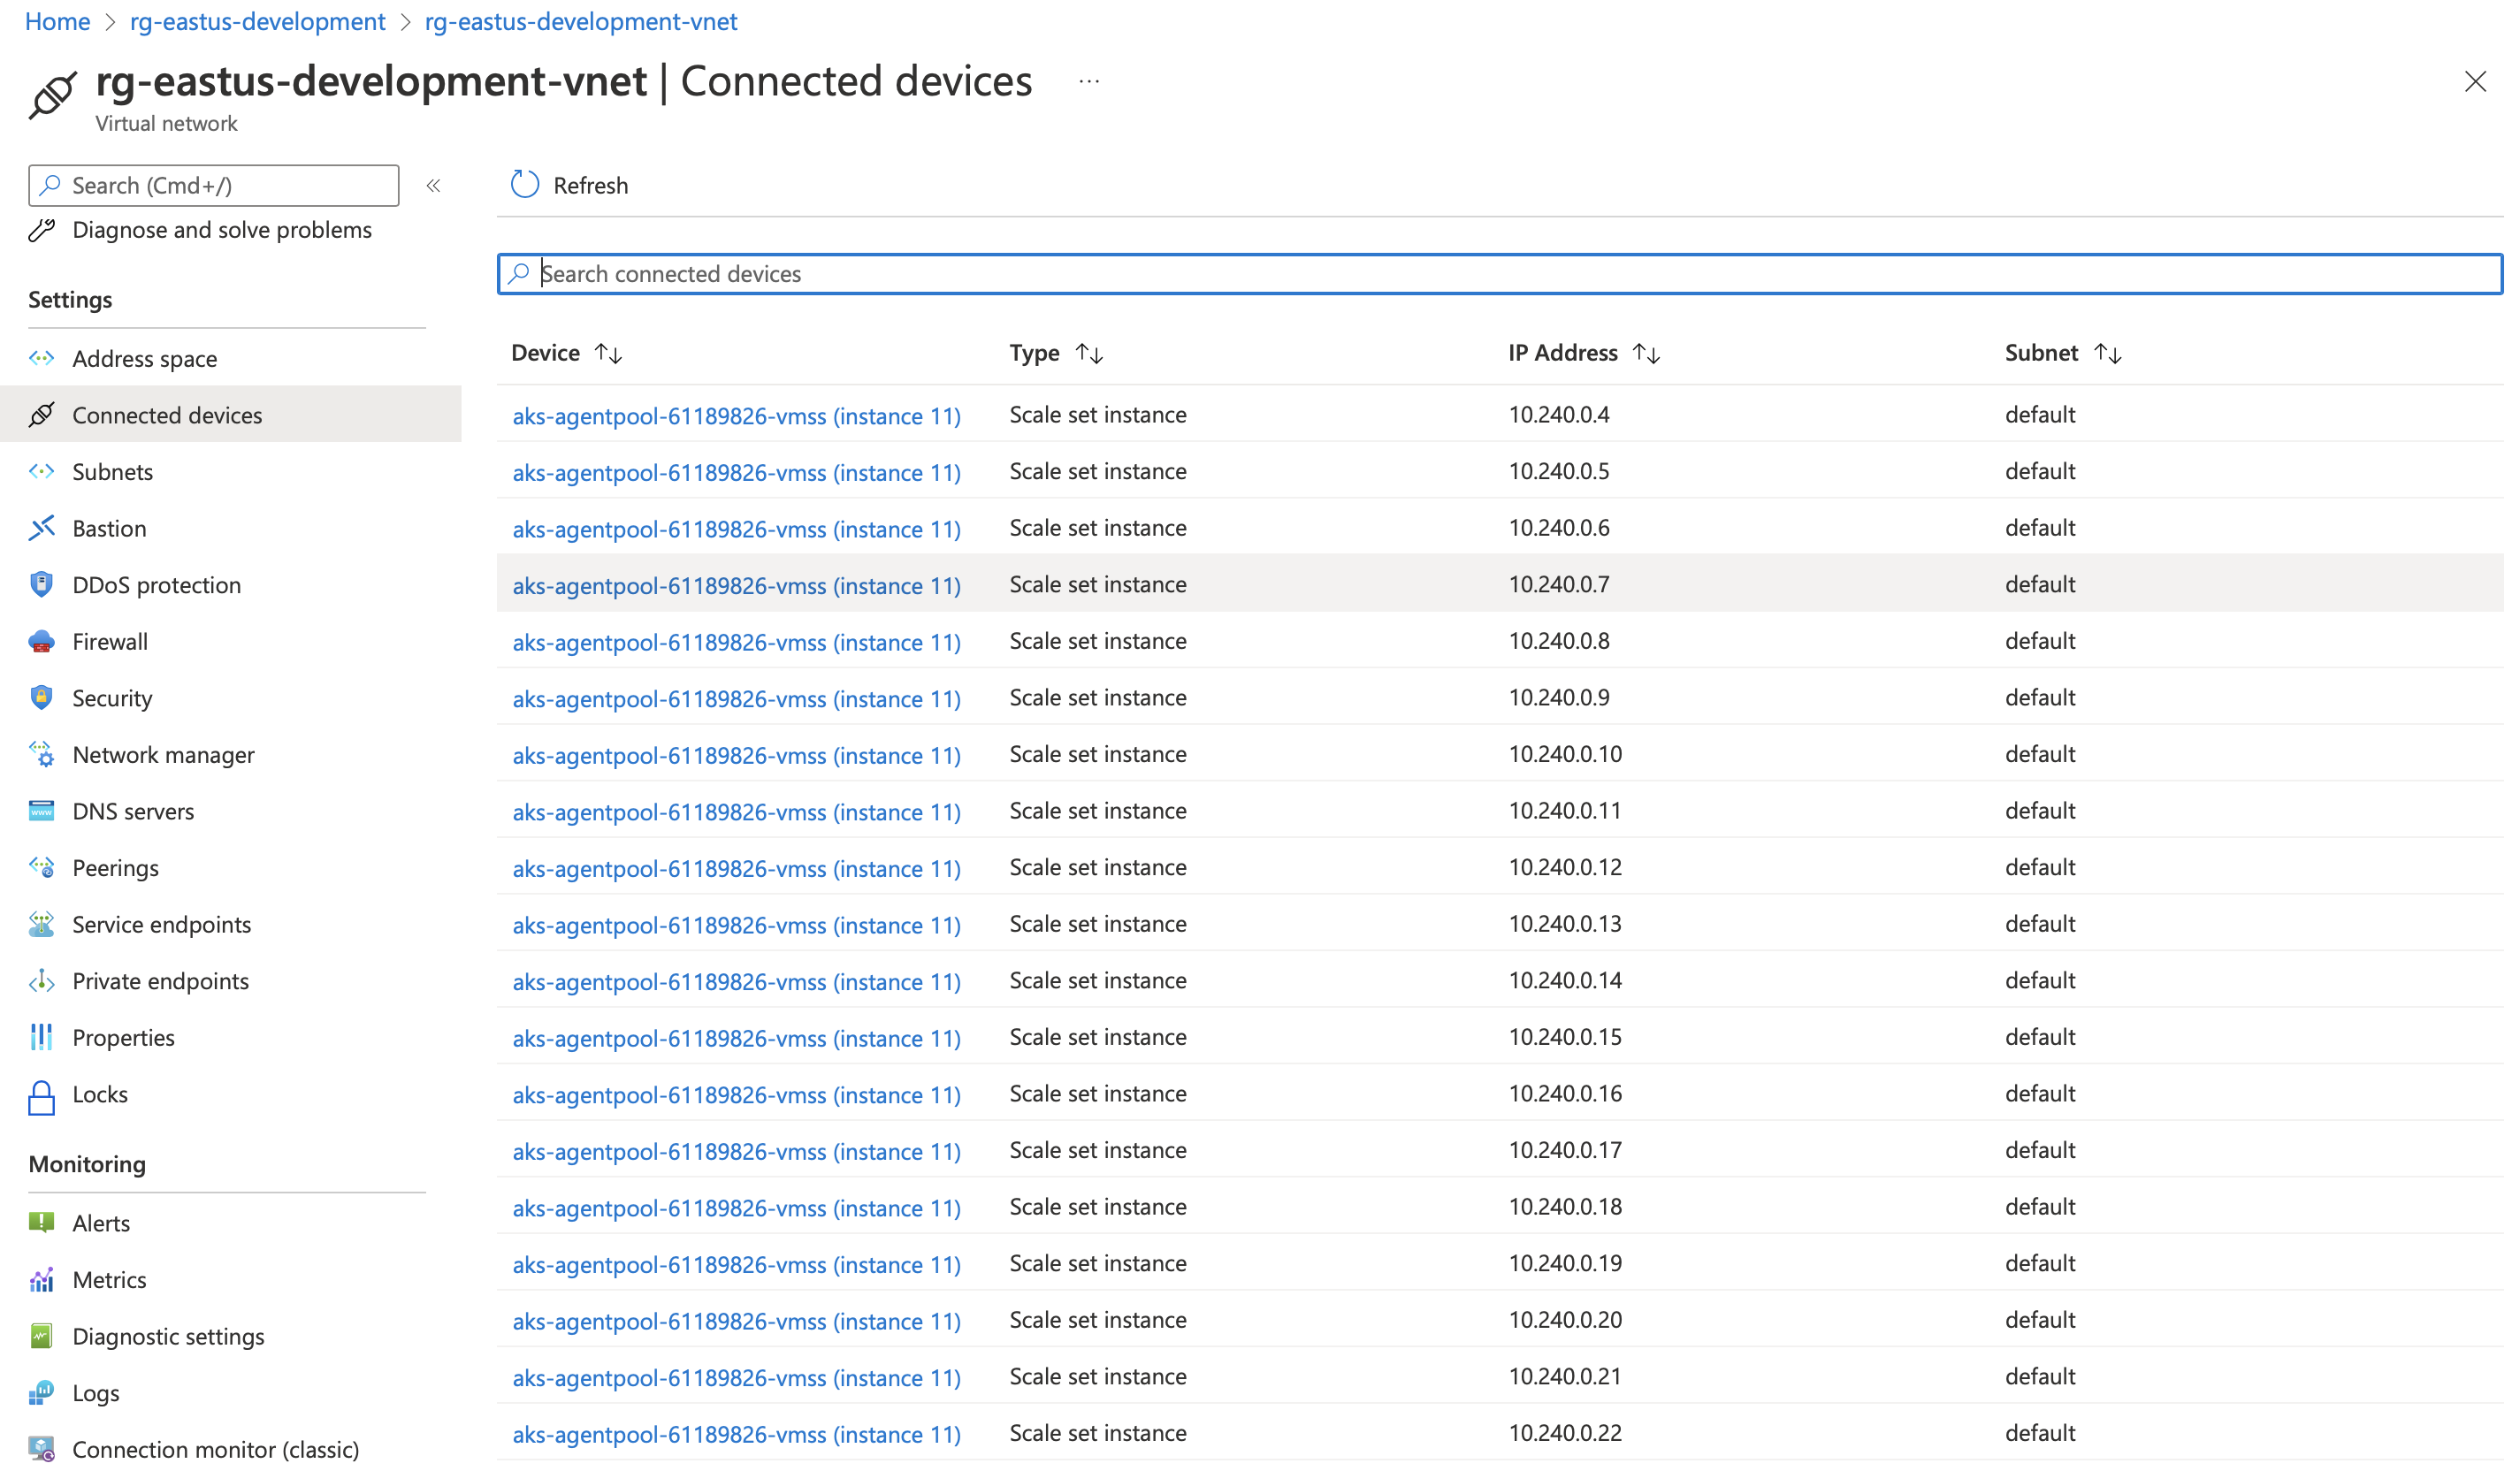Viewport: 2520px width, 1471px height.
Task: Sort the table by the Device column
Action: (608, 353)
